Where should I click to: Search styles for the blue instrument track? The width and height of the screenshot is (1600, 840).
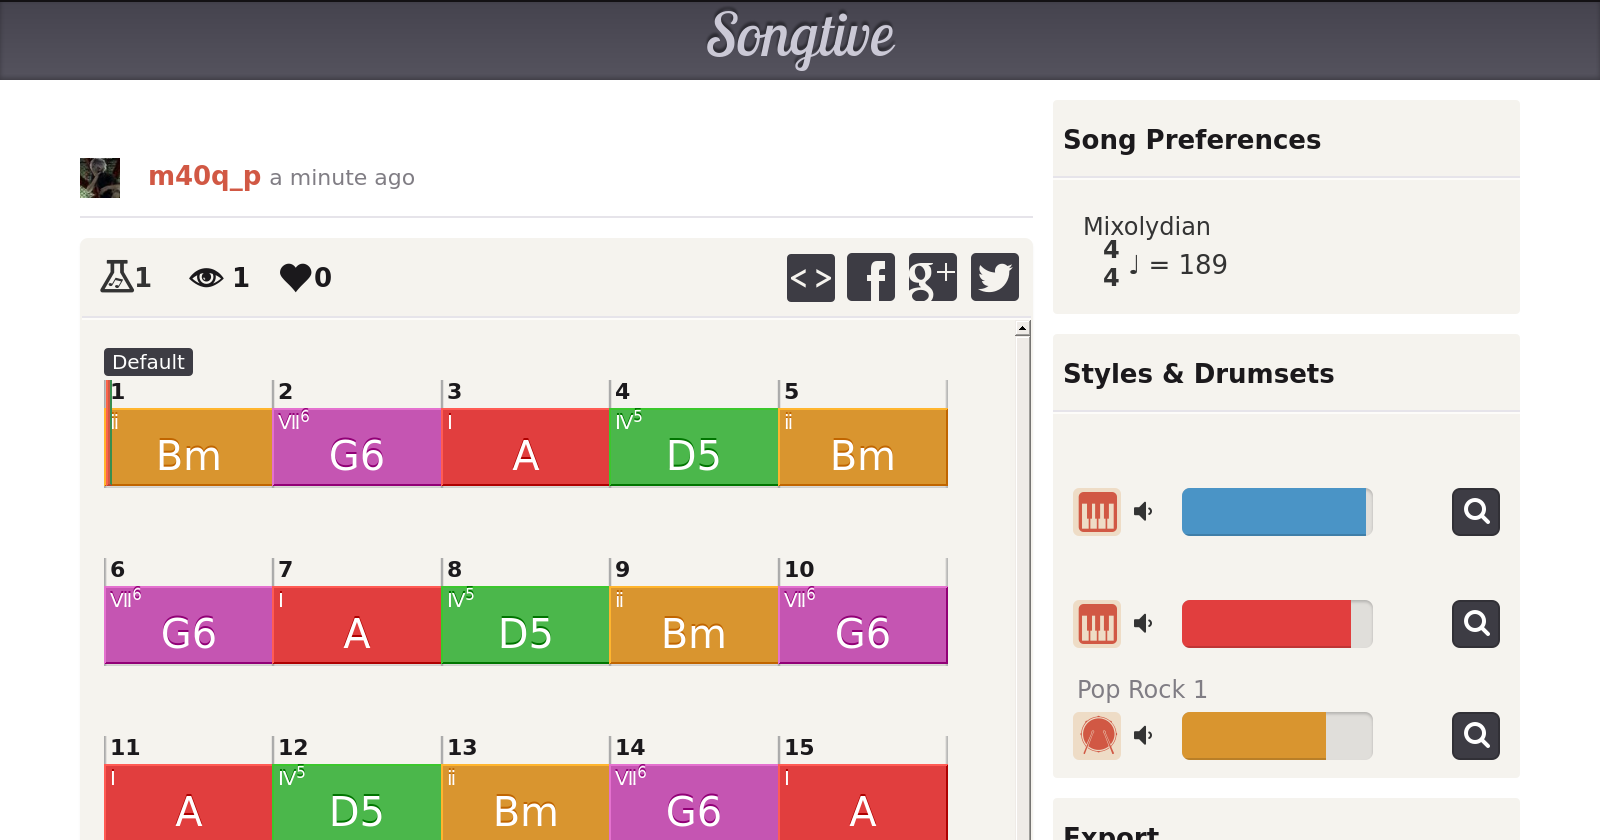[x=1475, y=512]
